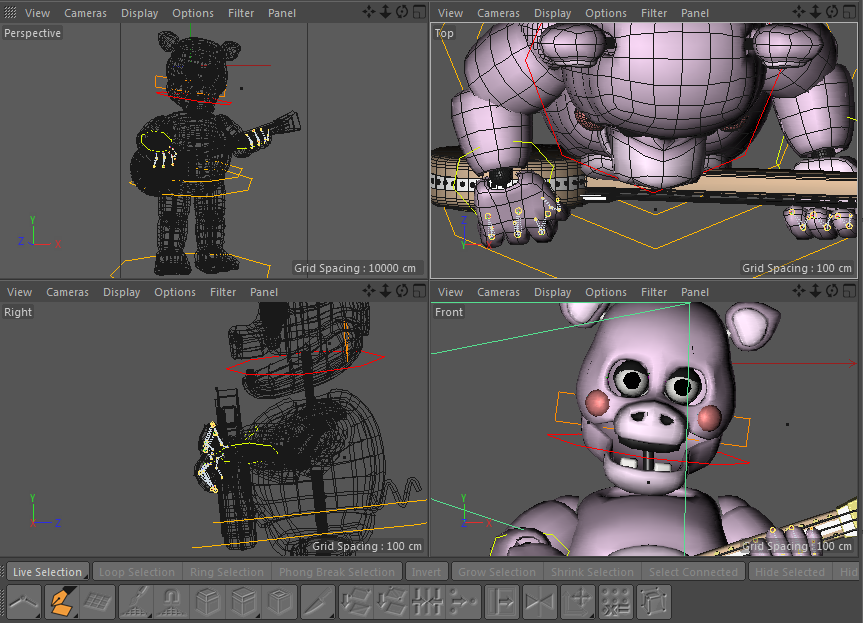Open the Cameras menu of the Front viewport
The image size is (863, 623).
click(498, 292)
